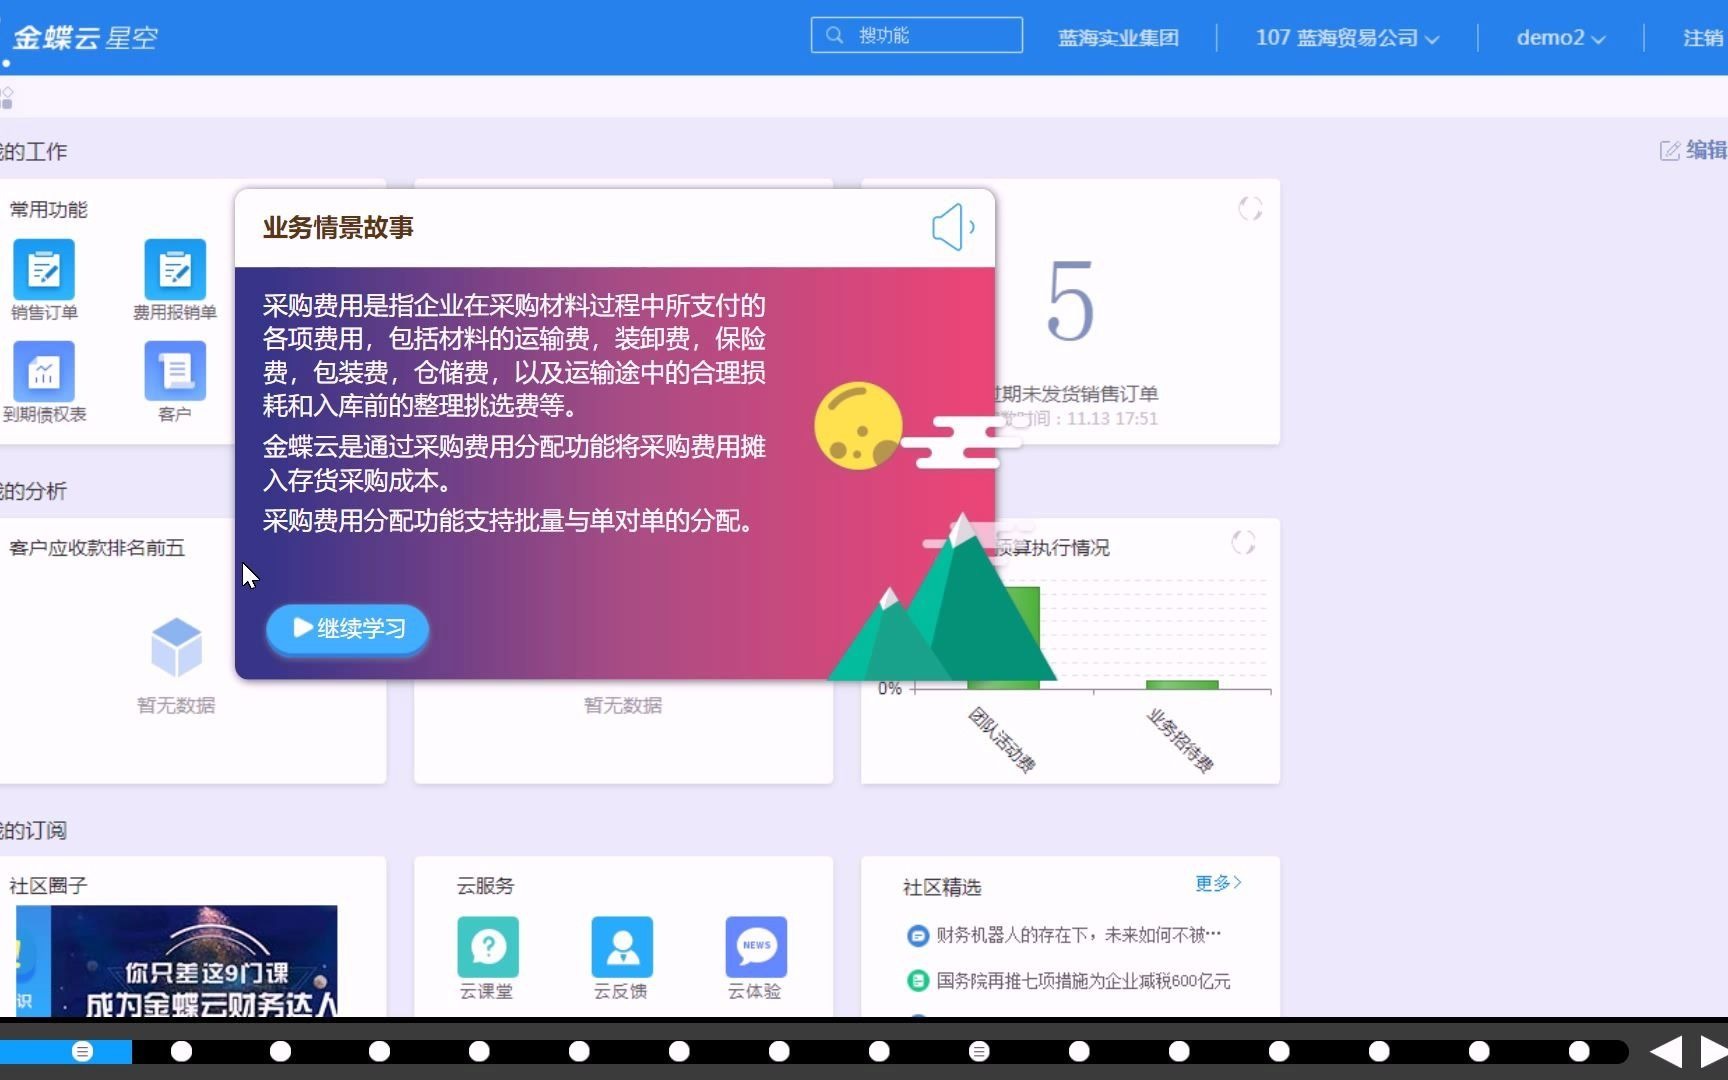Open the 客户 shortcut icon

tap(175, 371)
